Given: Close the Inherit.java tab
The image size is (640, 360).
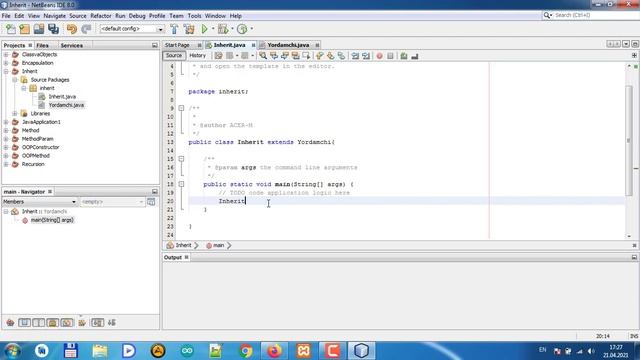Looking at the screenshot, I should coord(253,45).
